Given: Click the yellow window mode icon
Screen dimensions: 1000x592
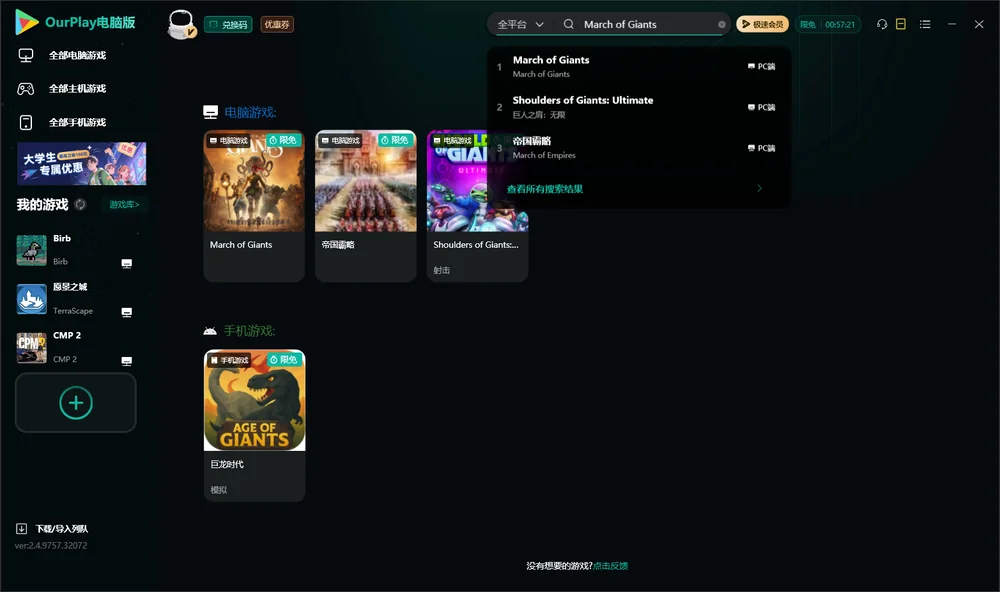Looking at the screenshot, I should click(901, 24).
